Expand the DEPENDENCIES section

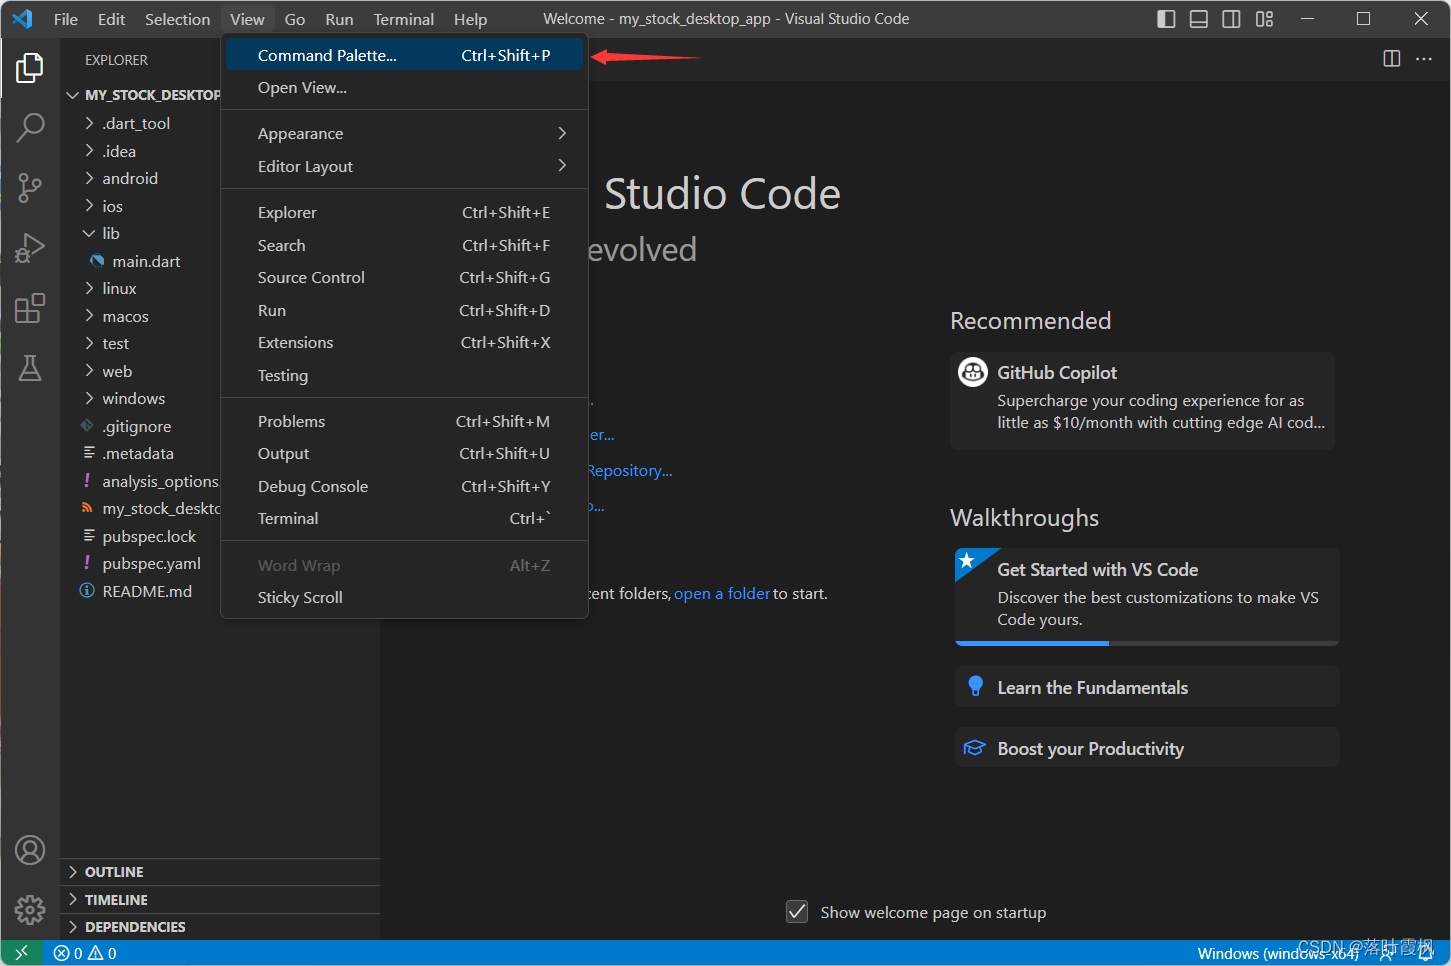[220, 927]
